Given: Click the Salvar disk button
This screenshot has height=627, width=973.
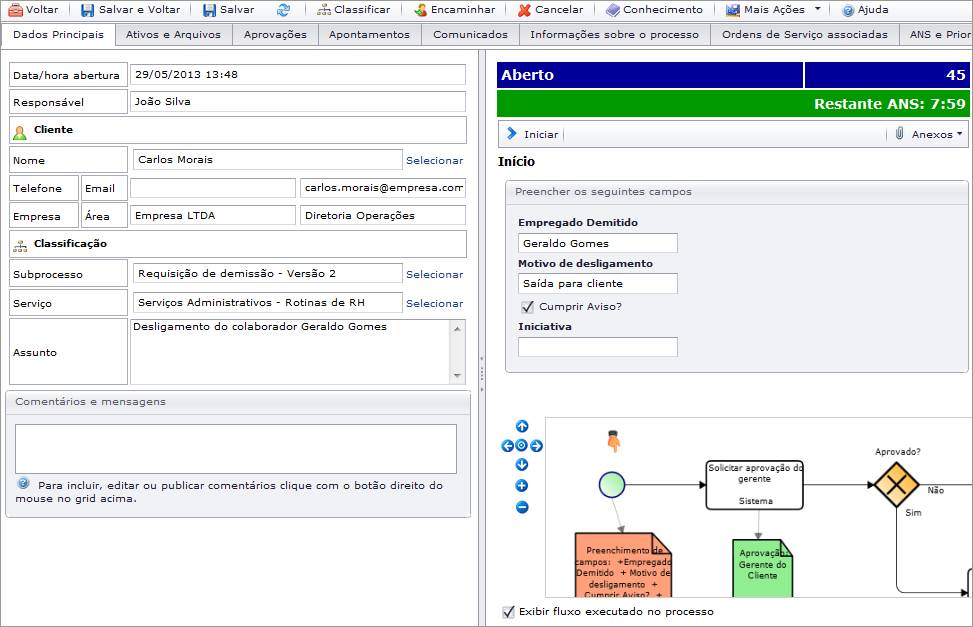Looking at the screenshot, I should (229, 10).
